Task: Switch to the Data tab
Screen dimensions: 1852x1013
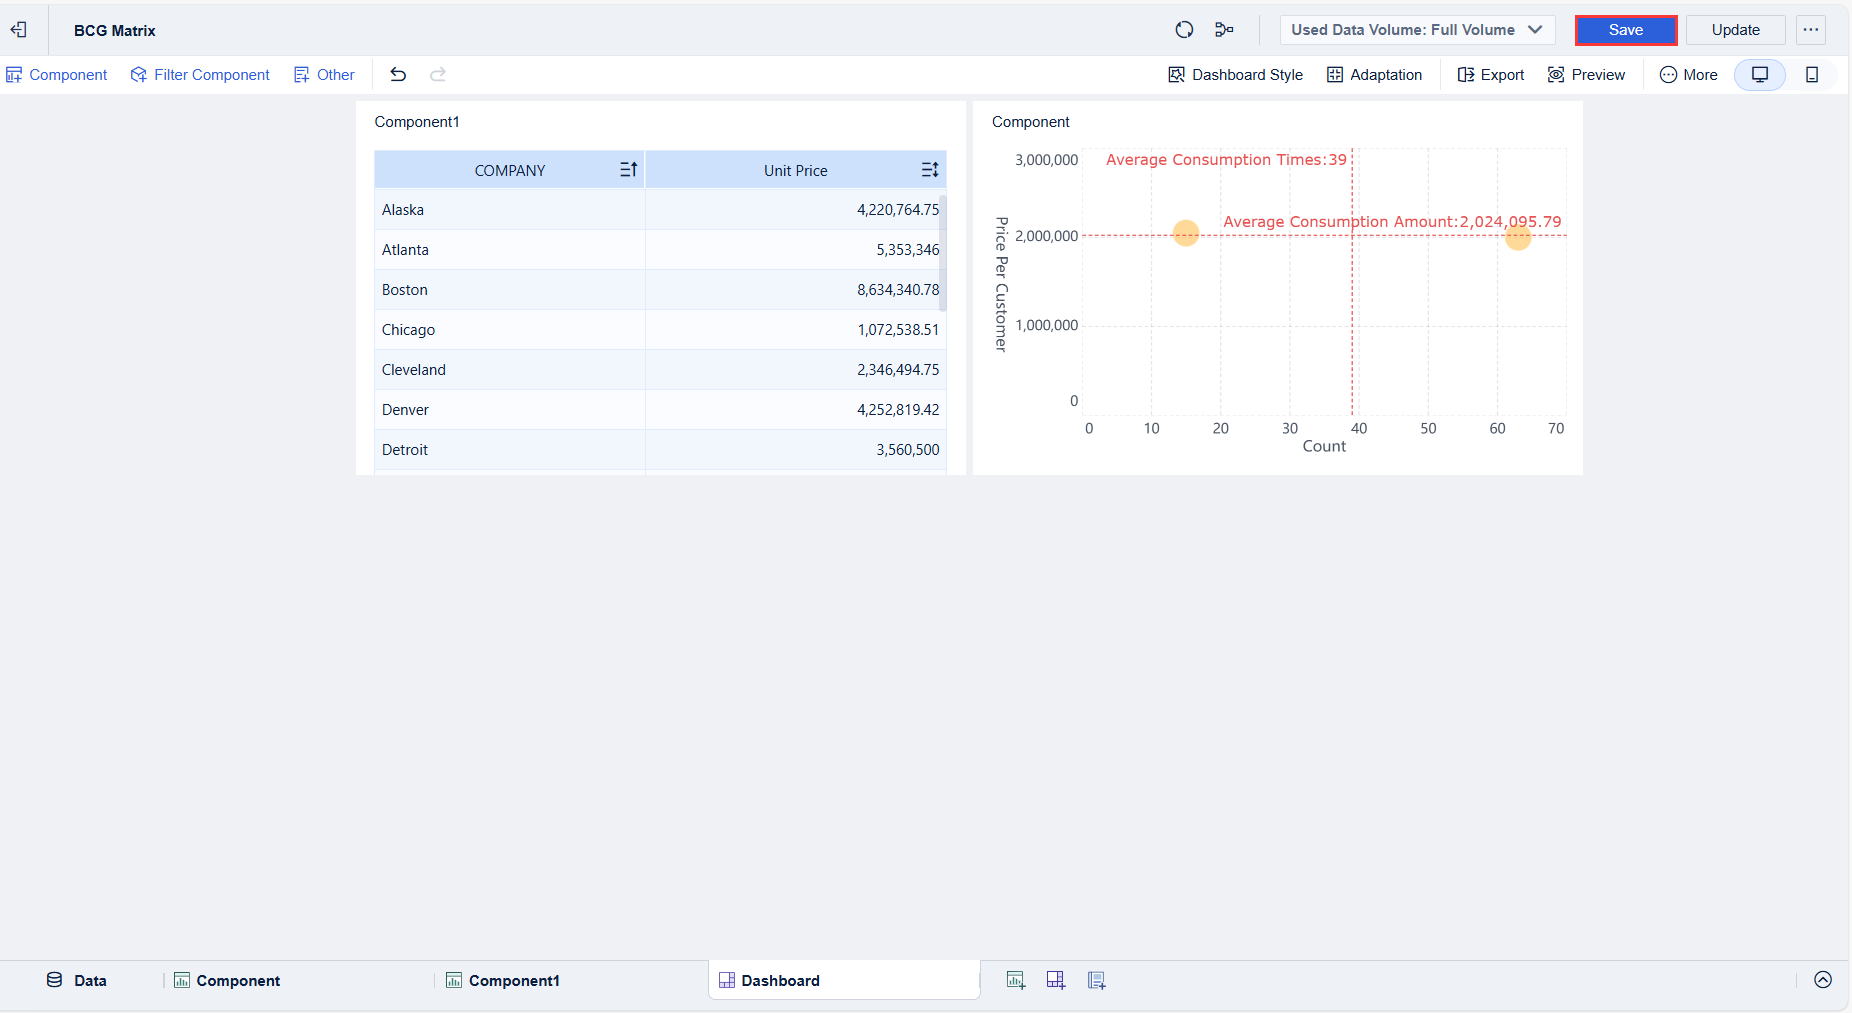Action: click(x=76, y=980)
